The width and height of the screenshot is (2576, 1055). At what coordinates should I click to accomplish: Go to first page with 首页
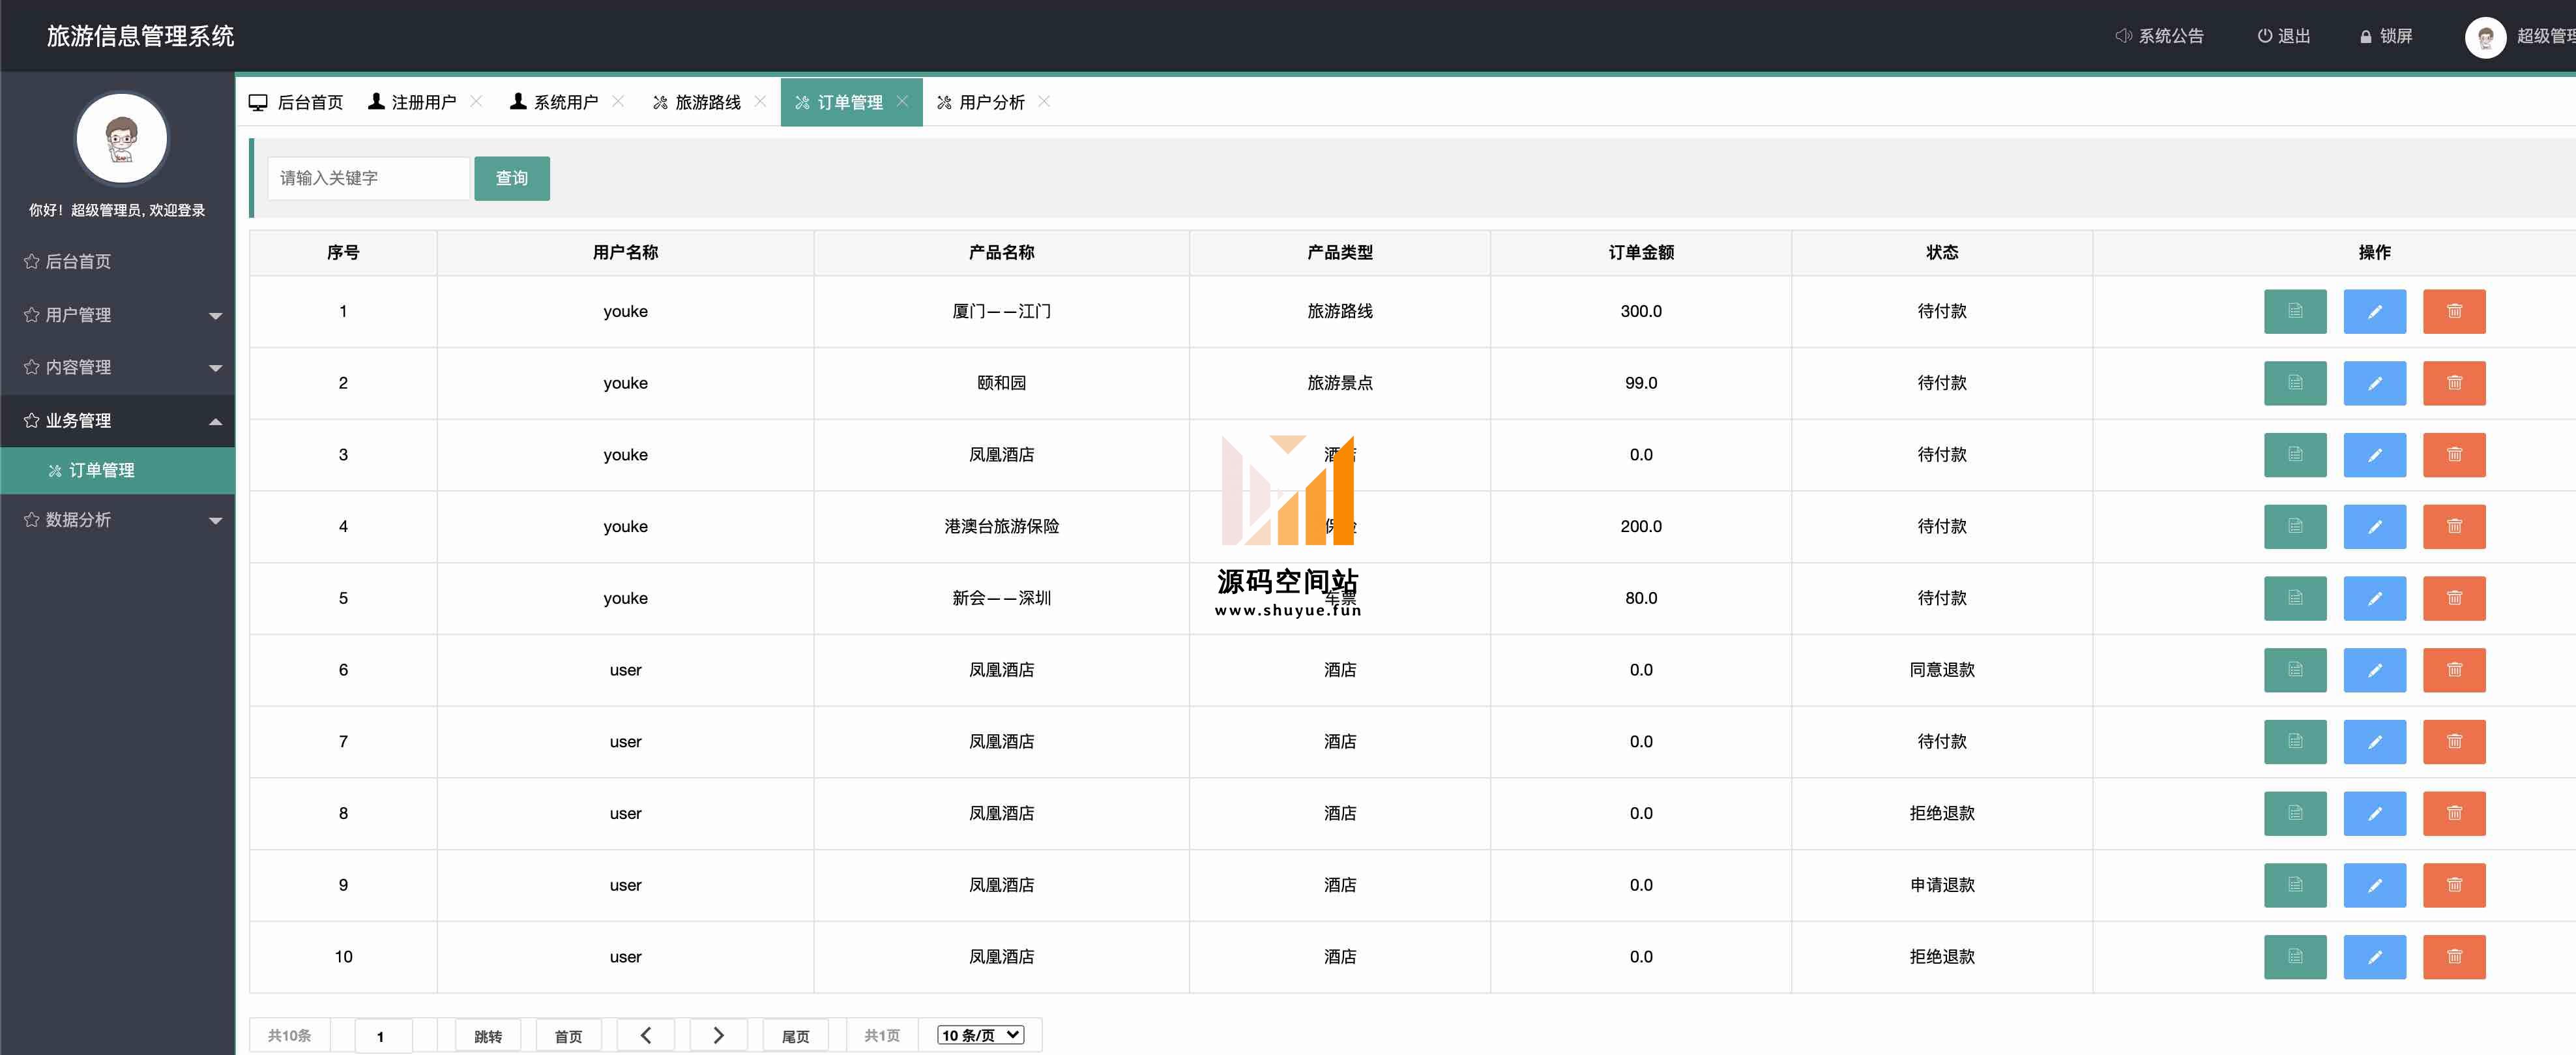point(569,1036)
